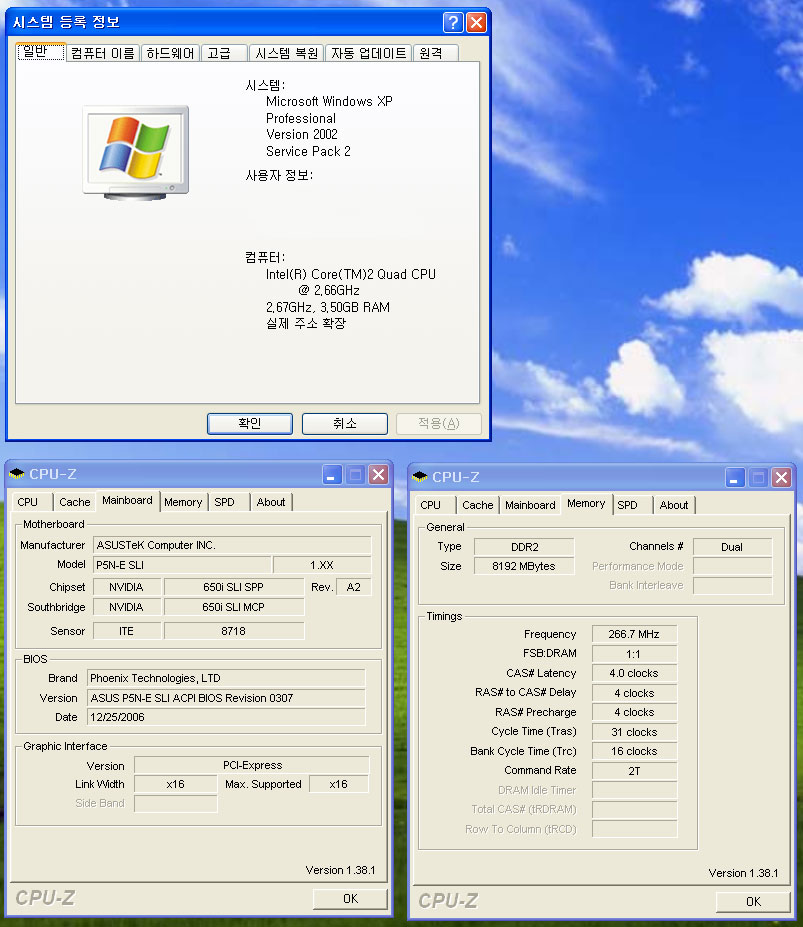Screen dimensions: 803x927
Task: Open the 자동 업데이트 tab
Action: coord(368,53)
